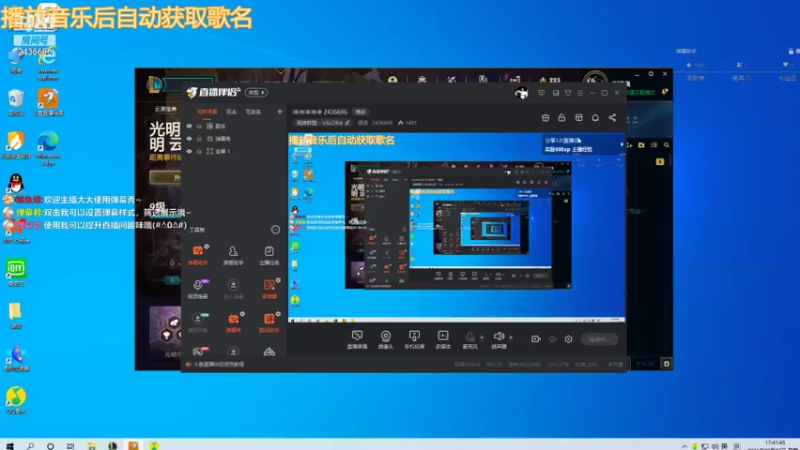Click the greyed download tool in the toolbox second row

(233, 289)
